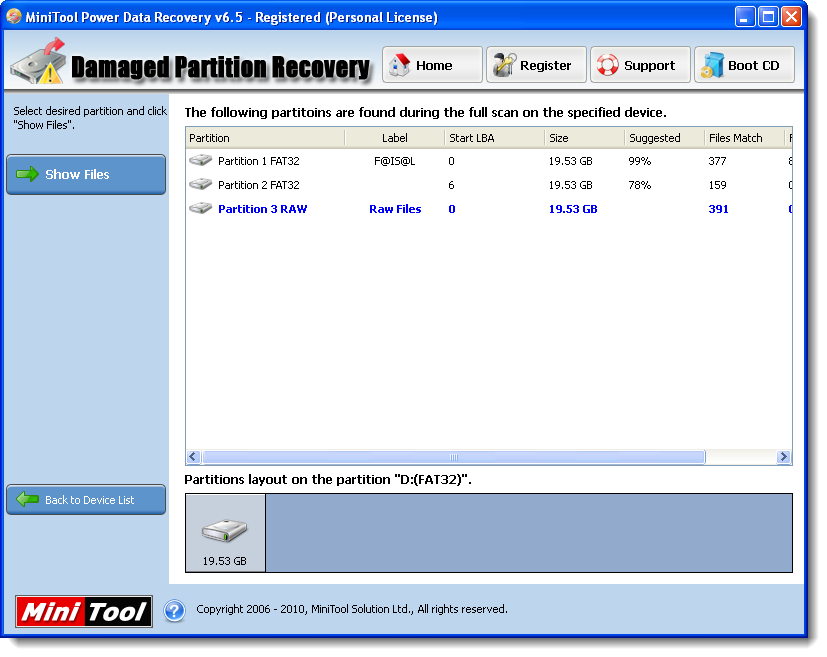
Task: Click the horizontal scrollbar left arrow
Action: [x=193, y=457]
